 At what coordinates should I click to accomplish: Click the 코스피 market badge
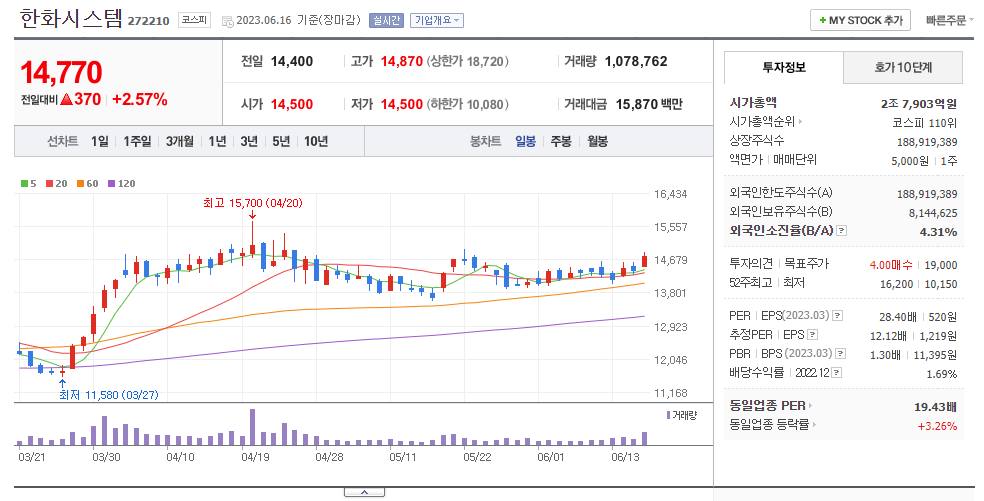click(x=195, y=20)
